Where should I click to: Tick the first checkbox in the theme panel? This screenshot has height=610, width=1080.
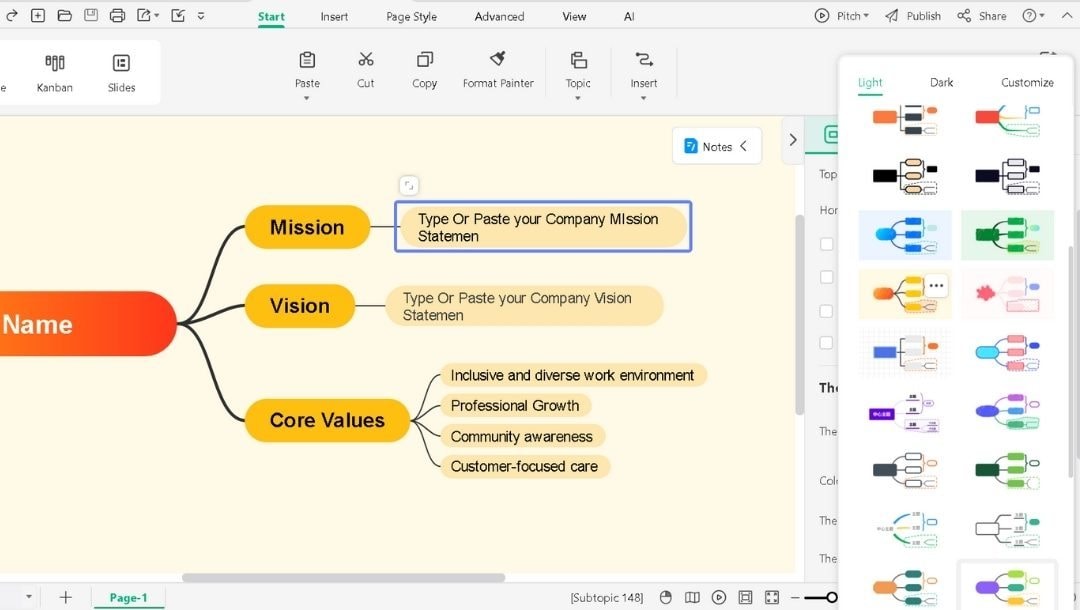[827, 244]
